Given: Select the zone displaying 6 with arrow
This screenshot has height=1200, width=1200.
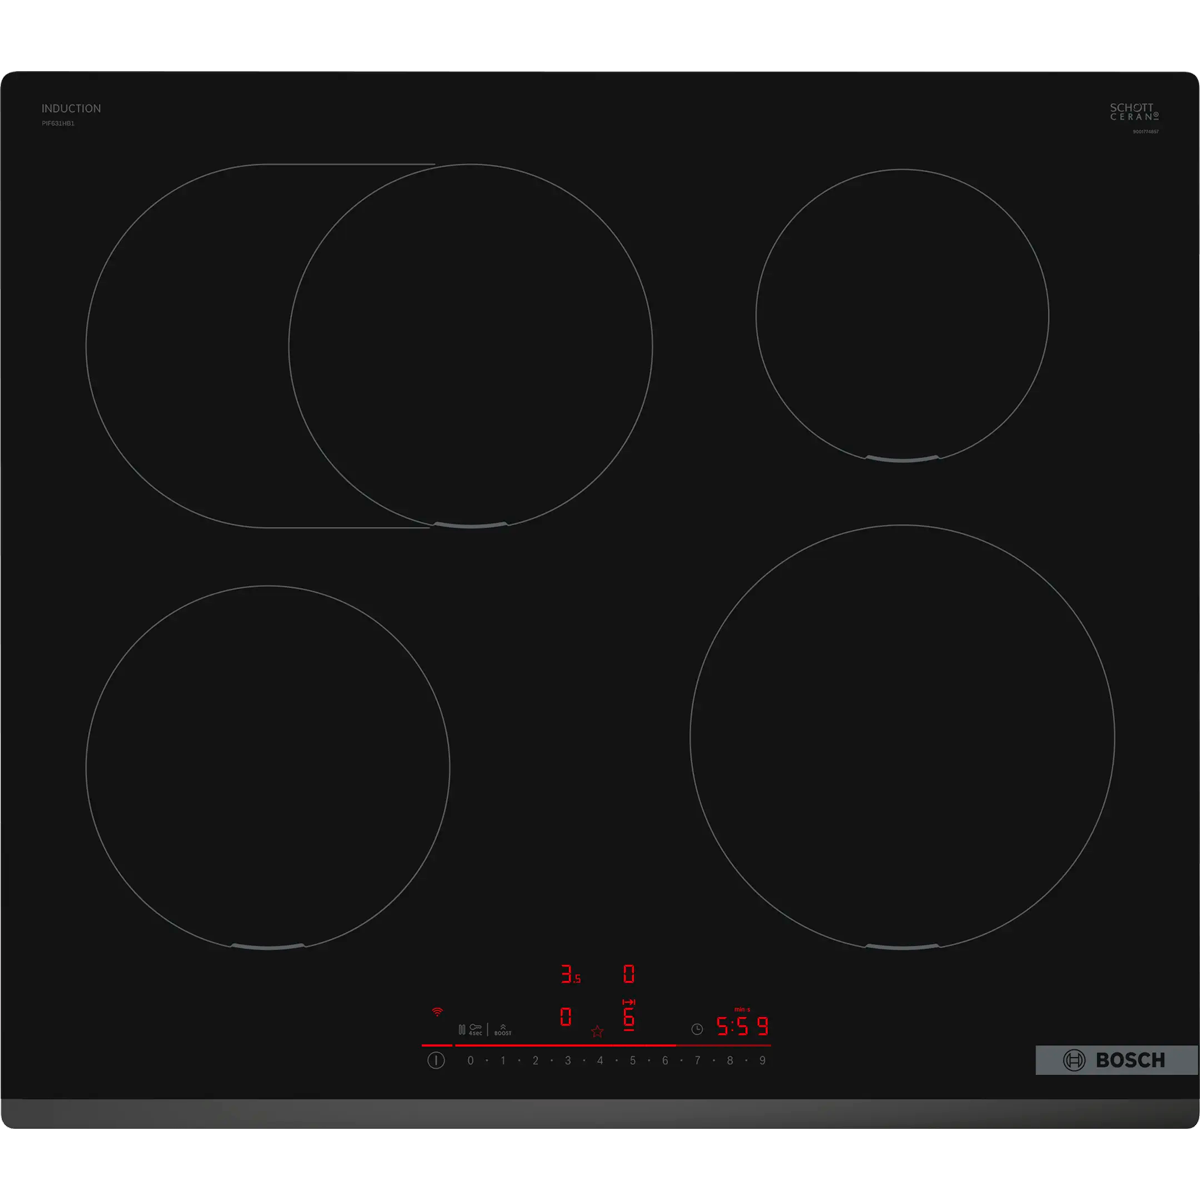Looking at the screenshot, I should pos(629,1016).
